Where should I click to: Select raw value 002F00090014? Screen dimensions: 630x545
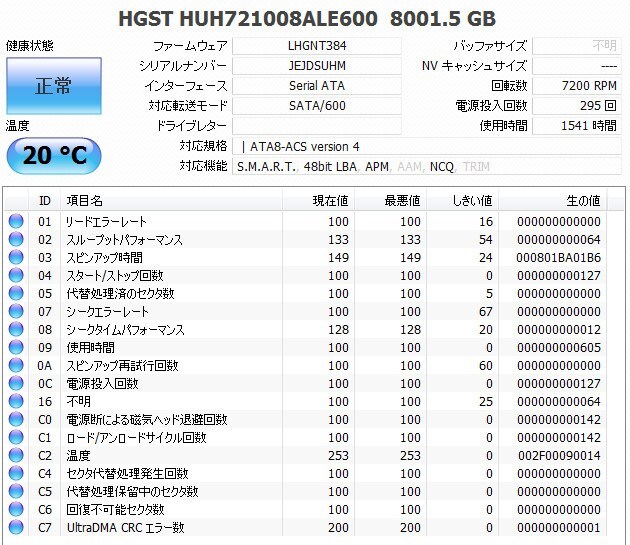pos(559,456)
